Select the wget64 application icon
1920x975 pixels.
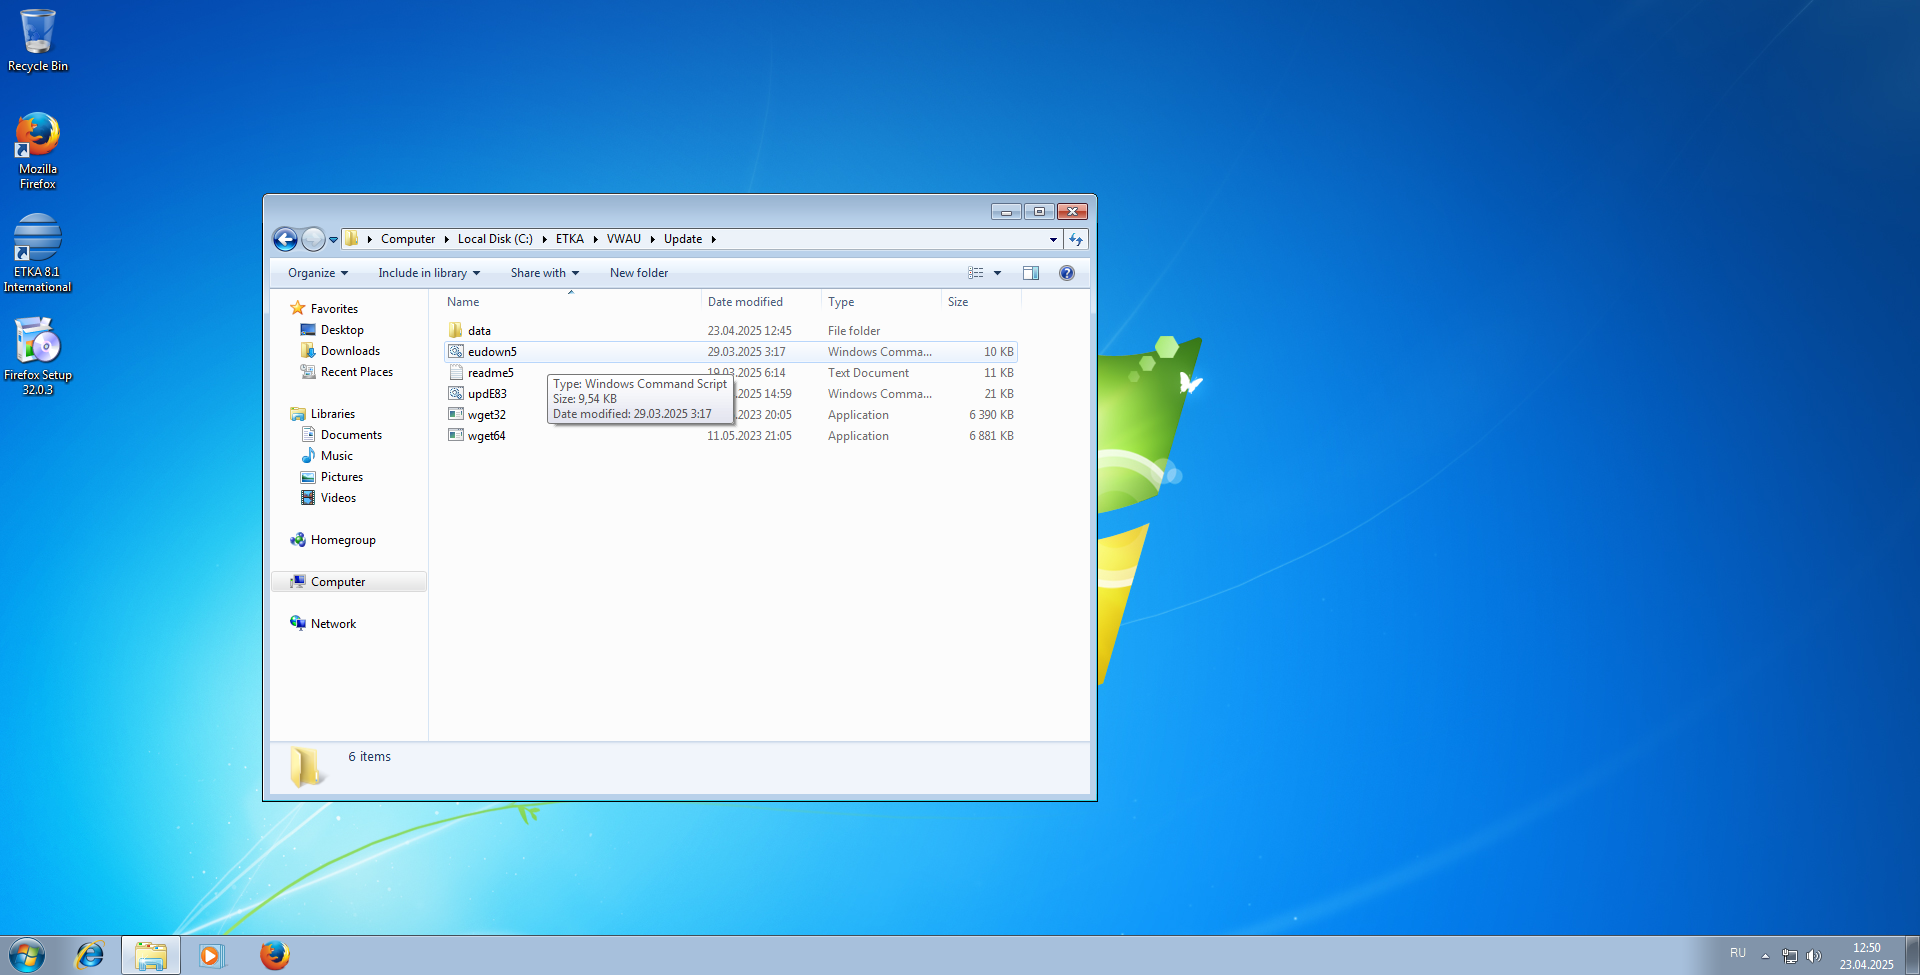(x=456, y=436)
